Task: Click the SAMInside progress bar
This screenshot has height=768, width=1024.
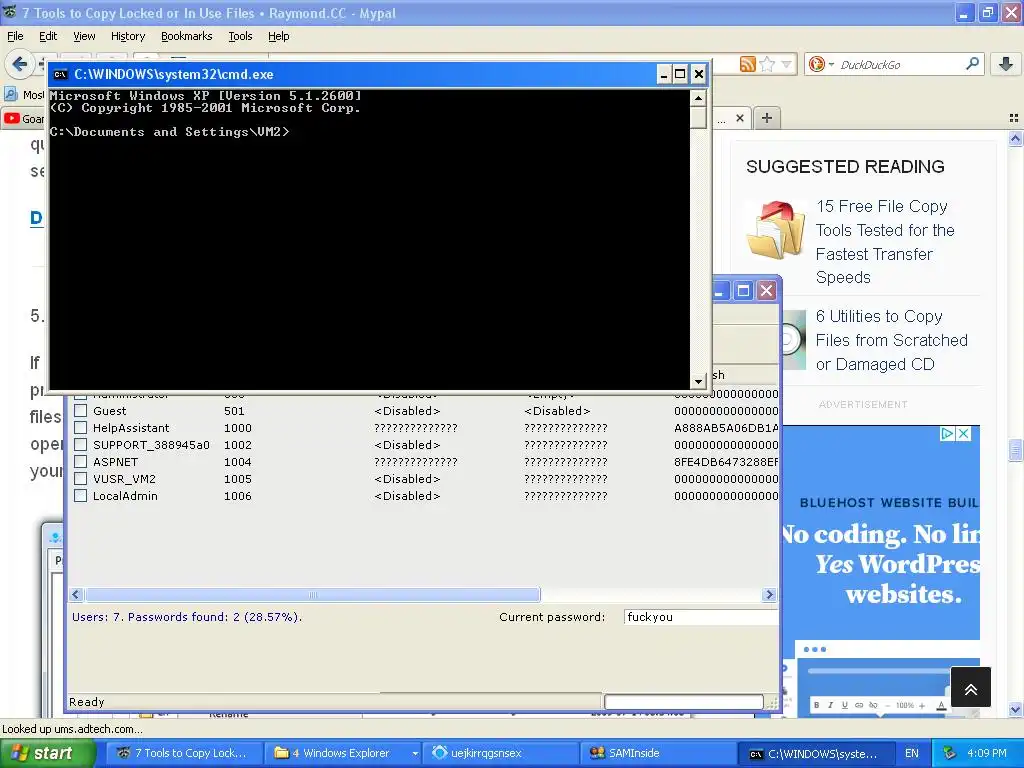Action: click(684, 702)
